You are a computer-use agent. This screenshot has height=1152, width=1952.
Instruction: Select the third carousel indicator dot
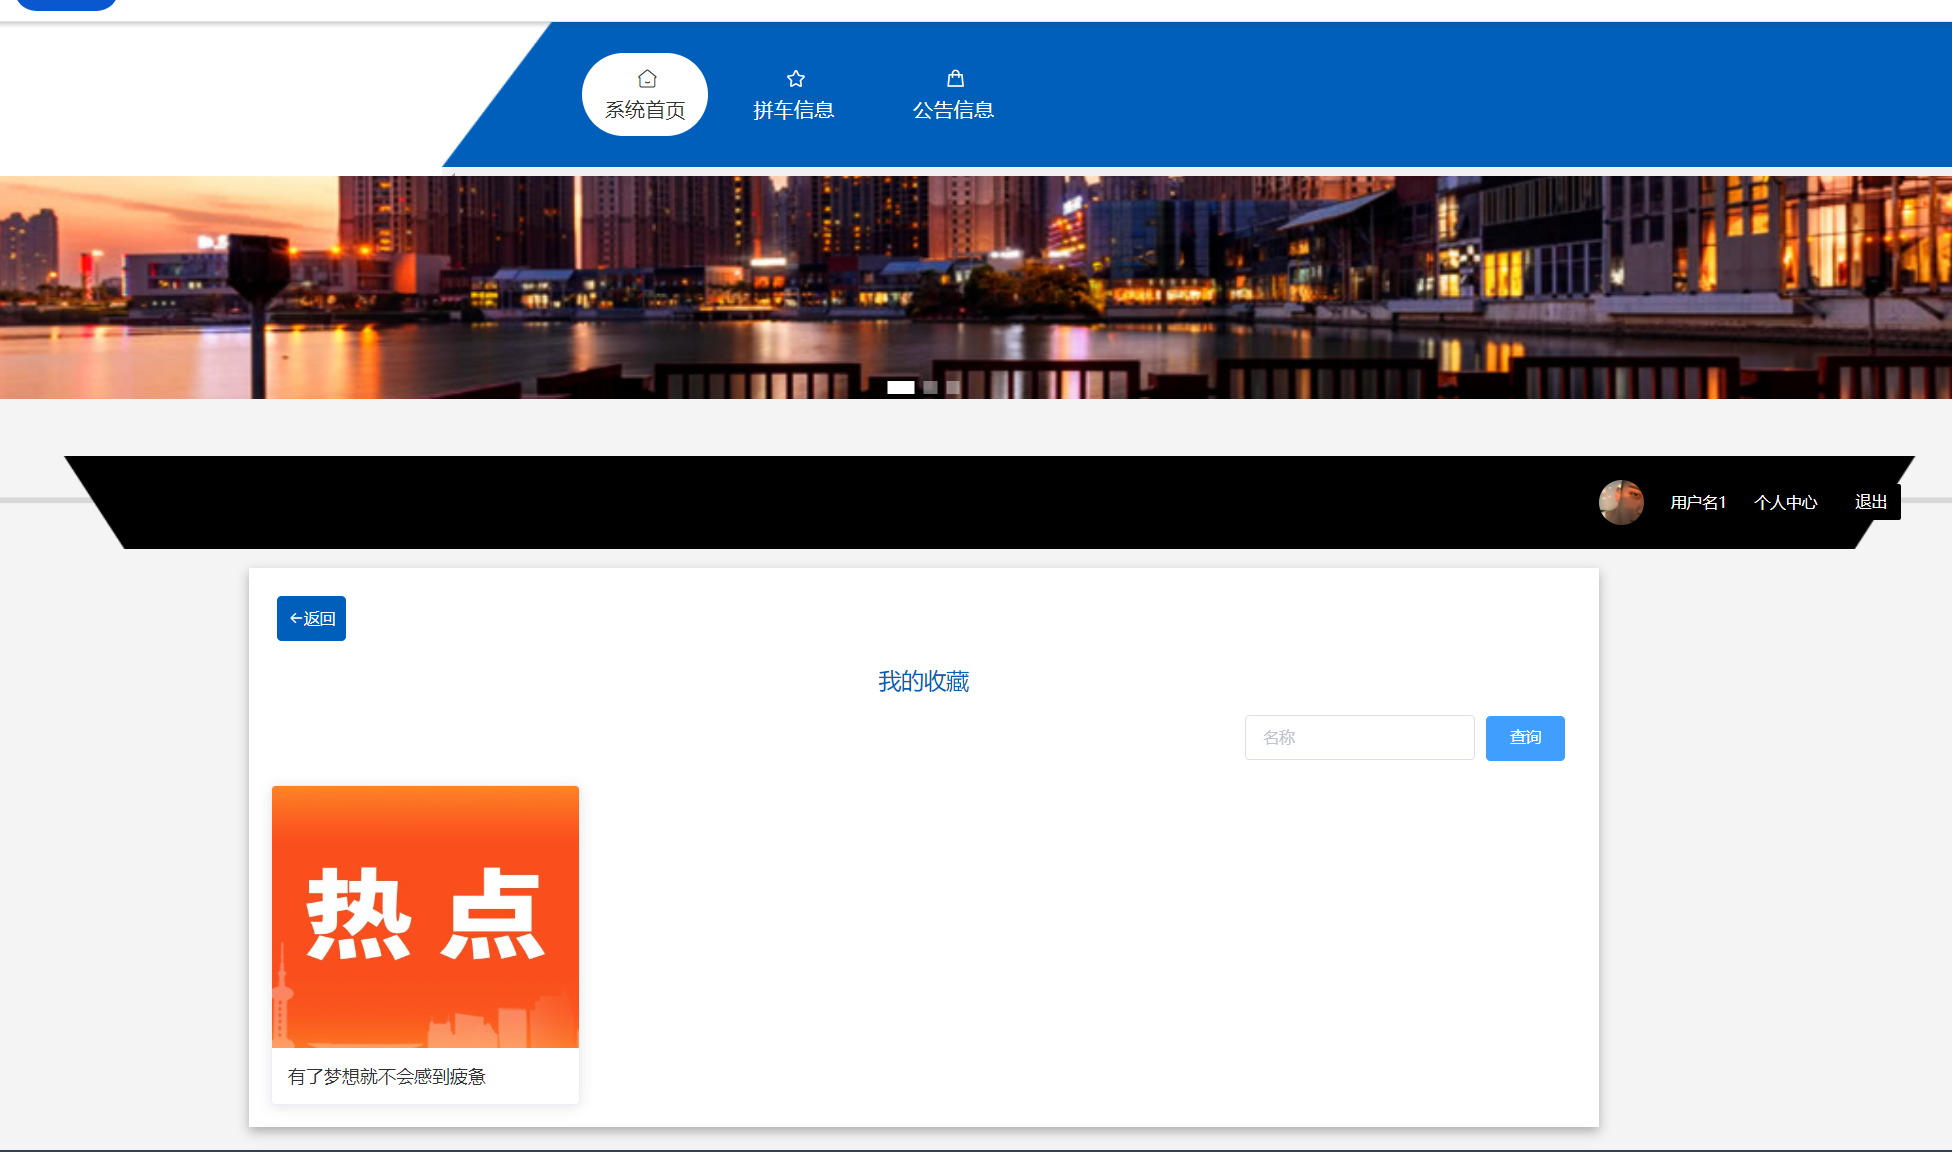[x=953, y=387]
